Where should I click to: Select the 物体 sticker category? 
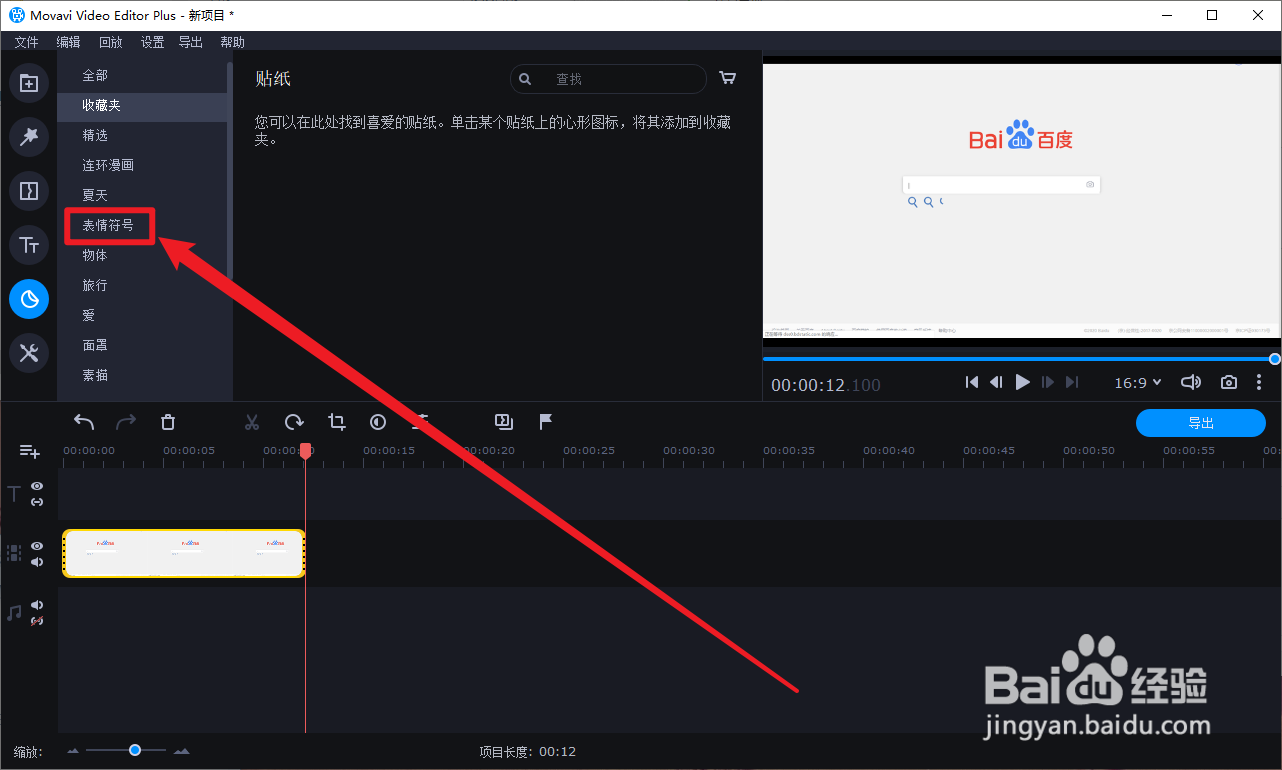[x=142, y=256]
